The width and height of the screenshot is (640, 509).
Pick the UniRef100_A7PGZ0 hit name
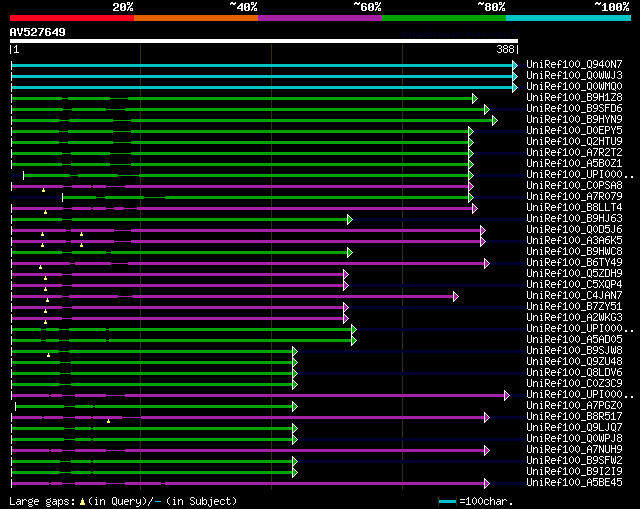click(574, 406)
